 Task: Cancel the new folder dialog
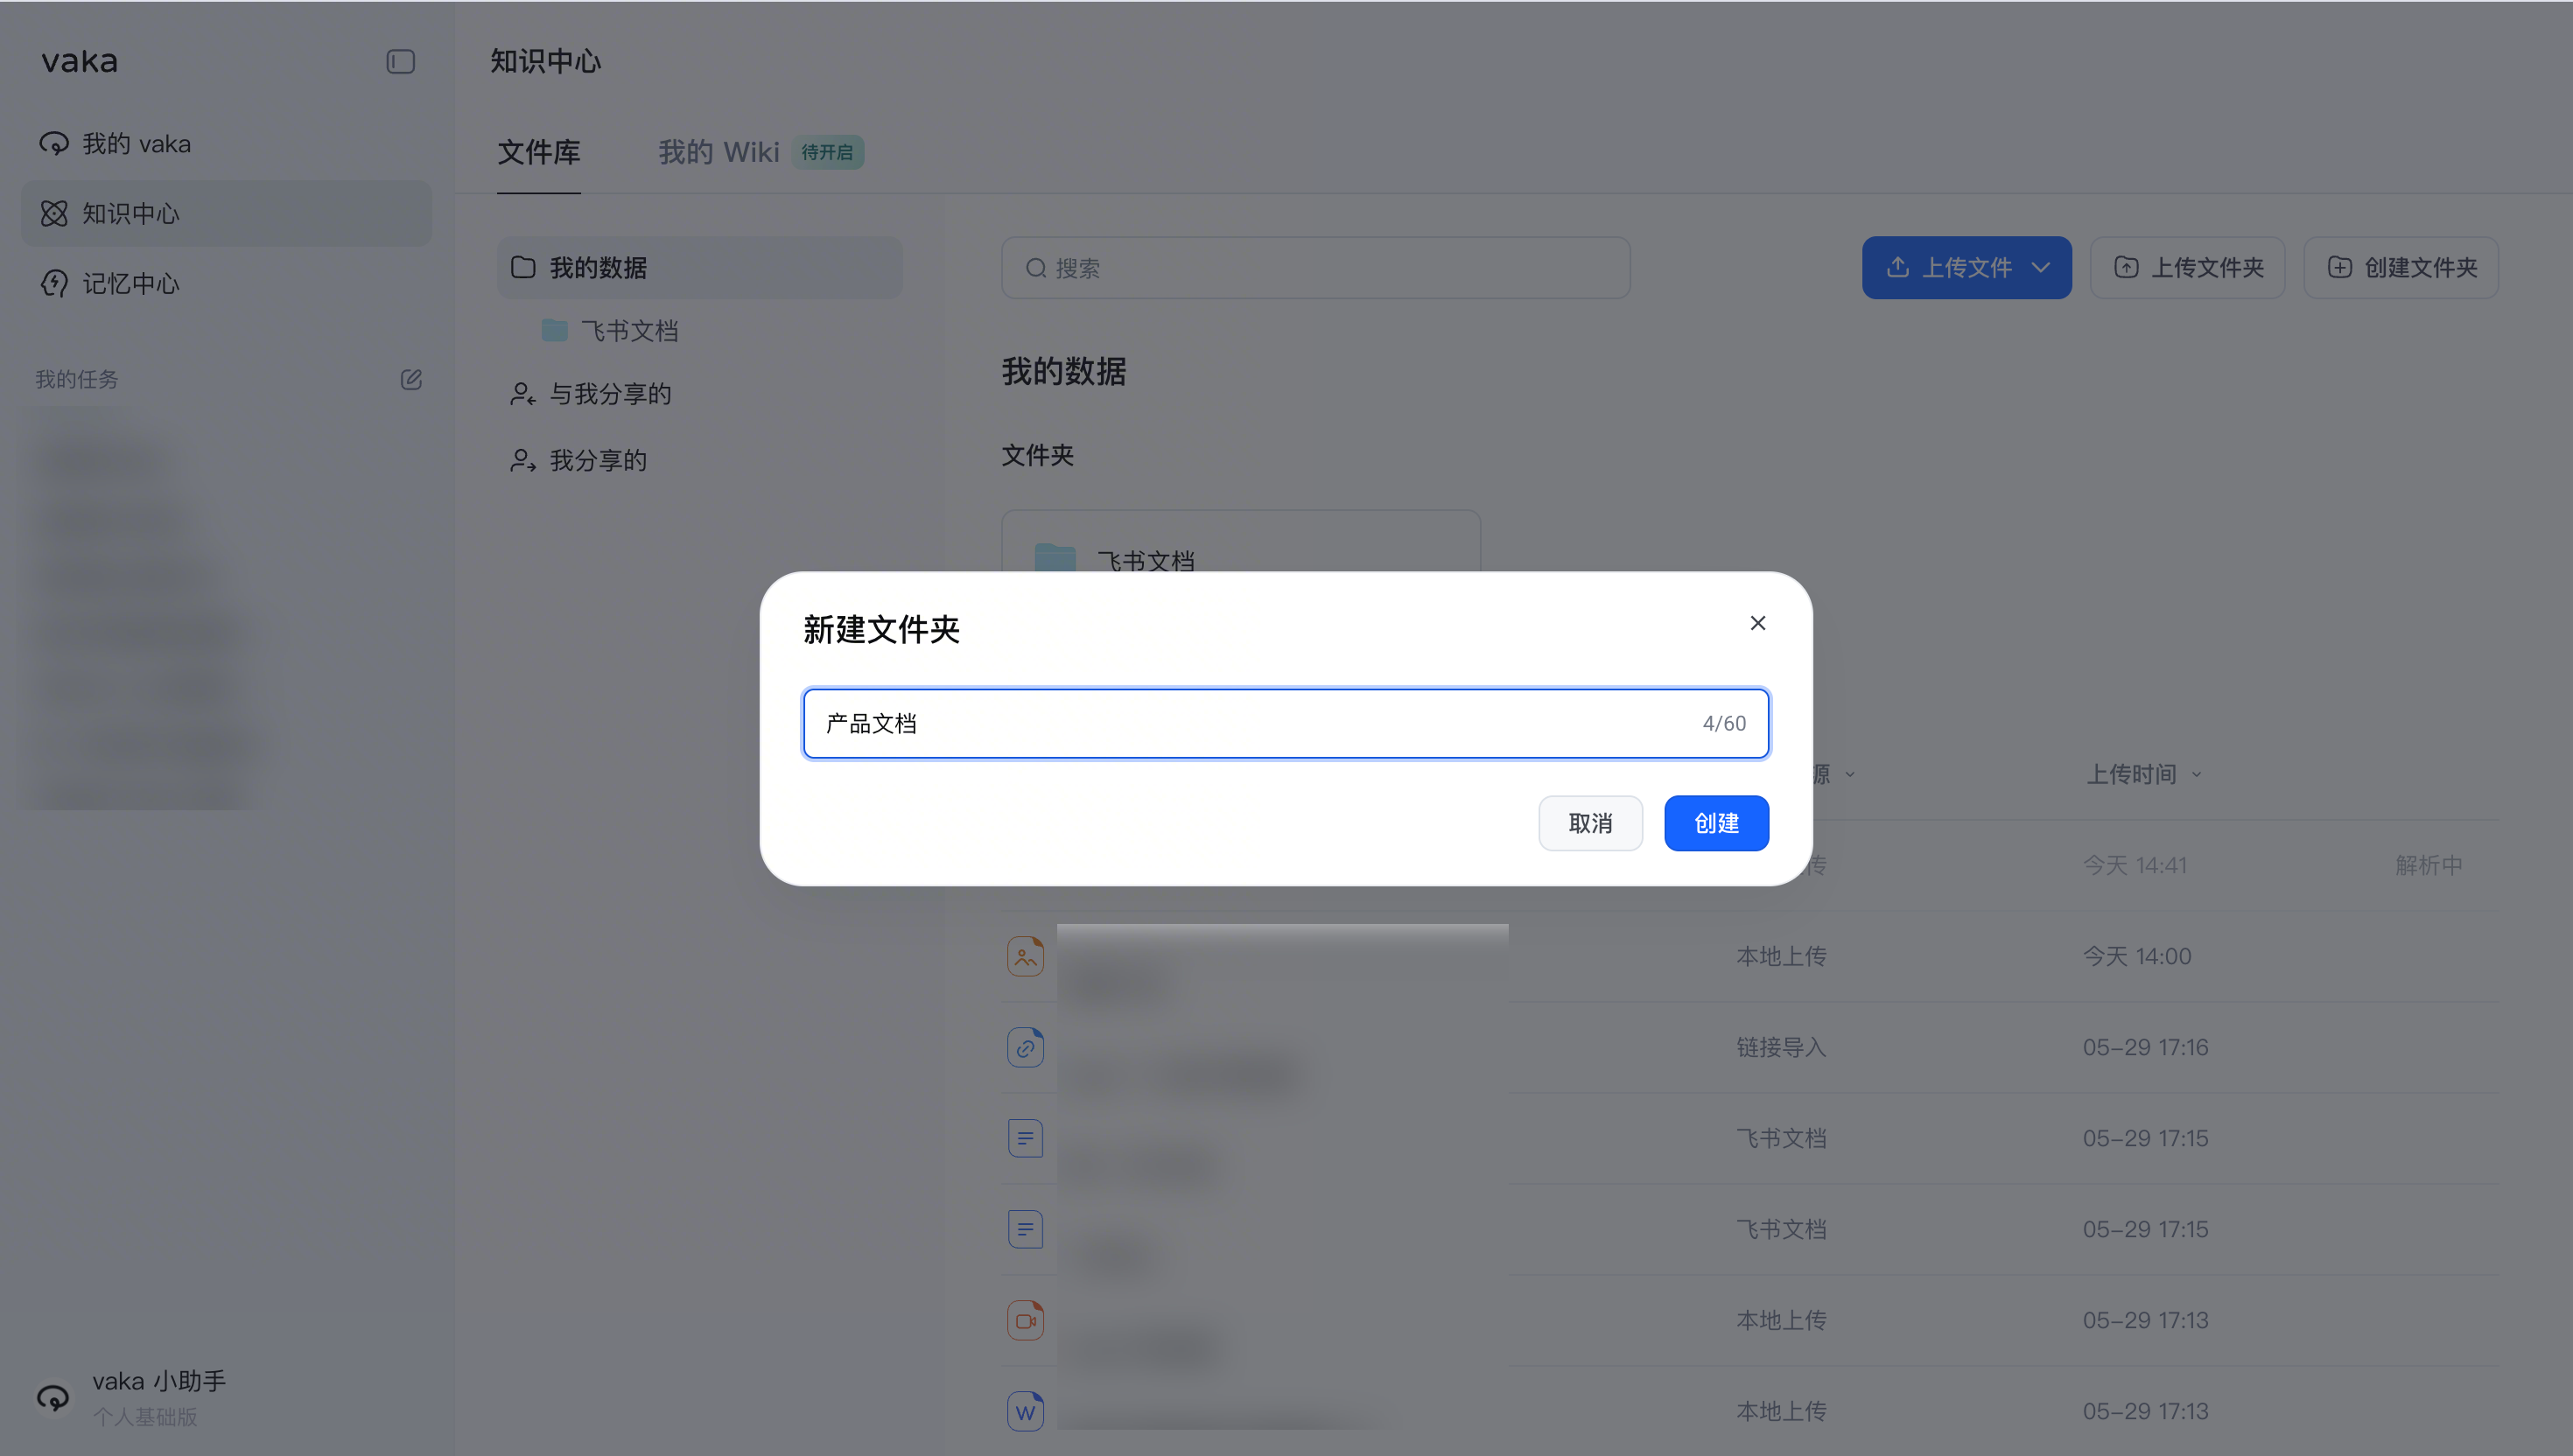(1590, 824)
